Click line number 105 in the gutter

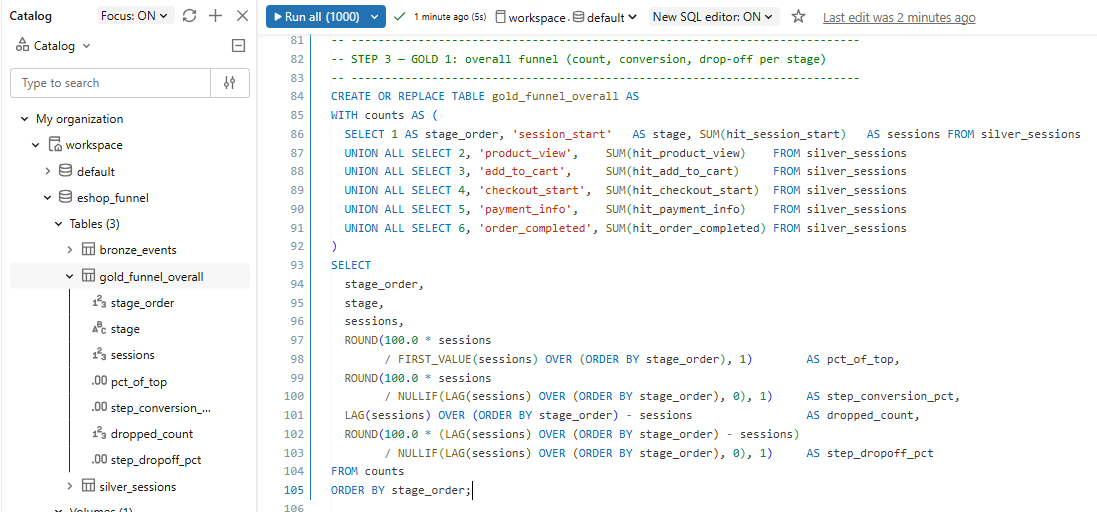[x=292, y=490]
